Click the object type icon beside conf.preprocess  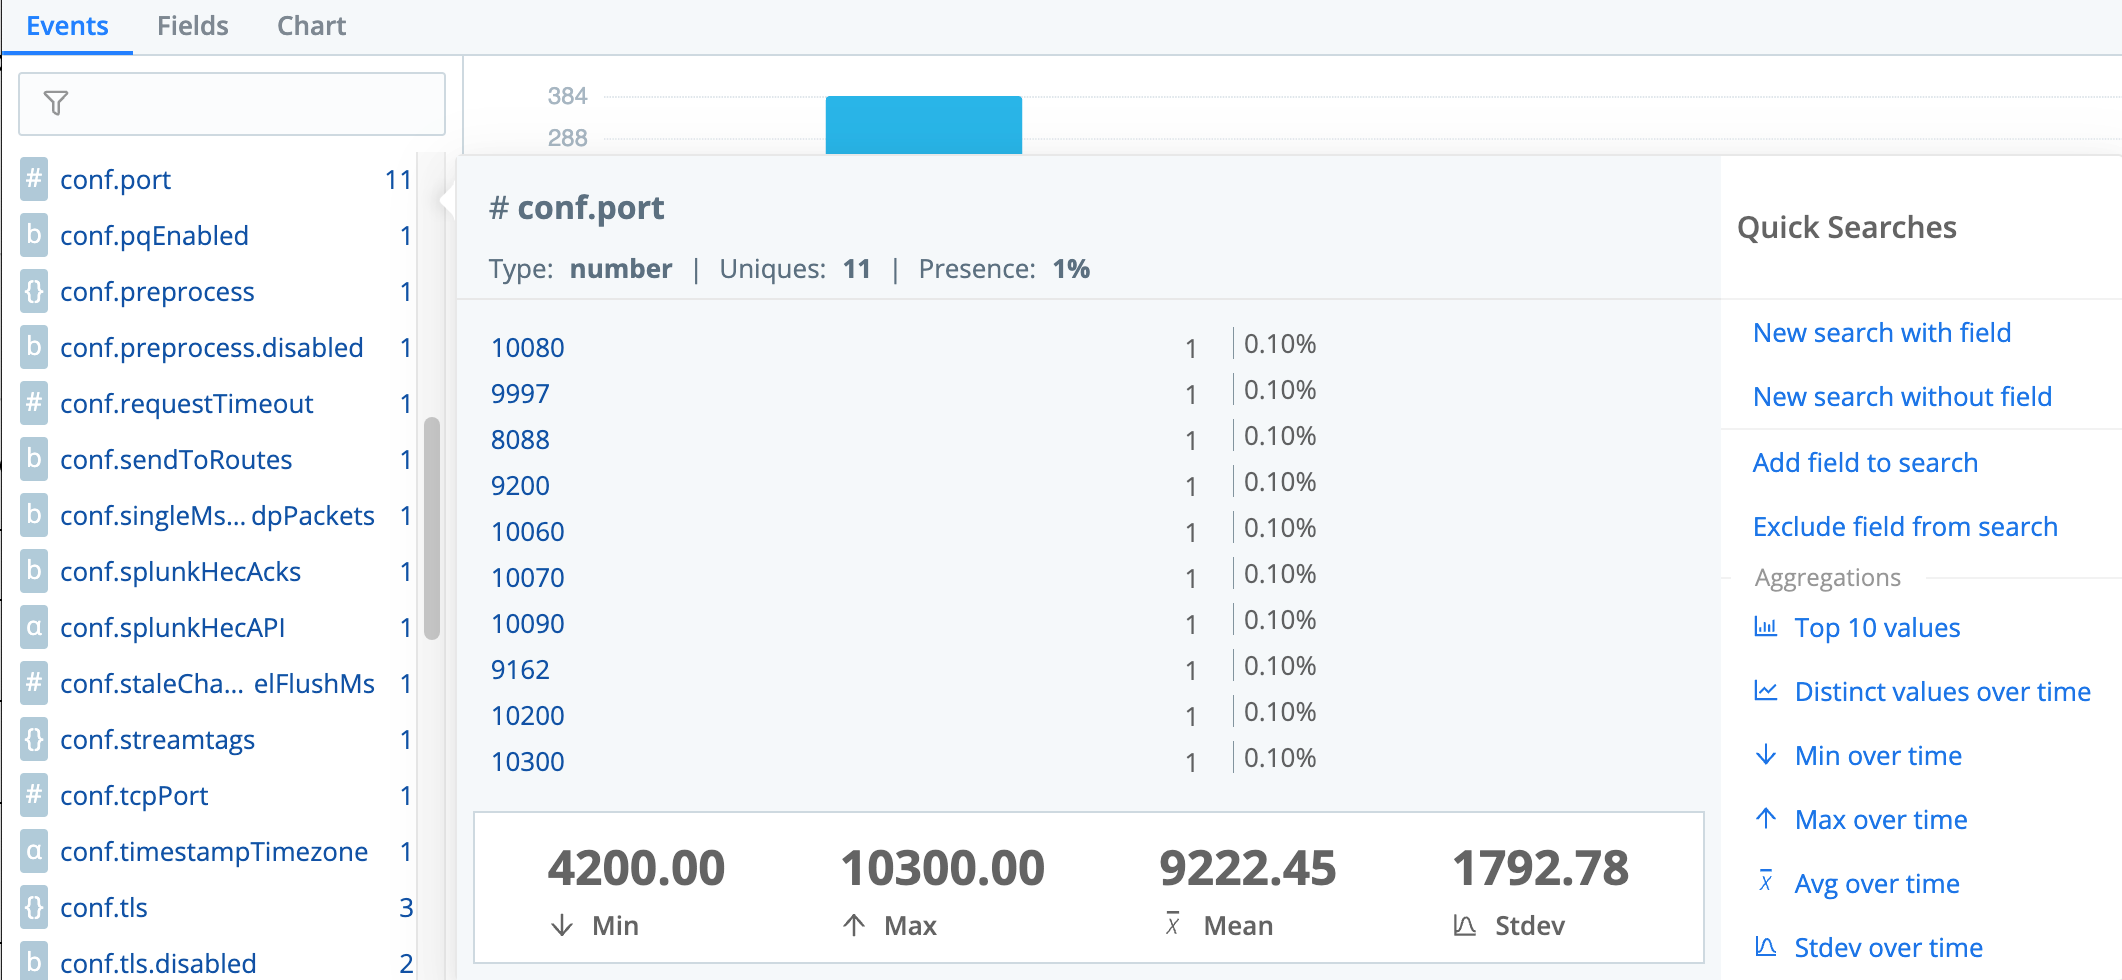(34, 291)
